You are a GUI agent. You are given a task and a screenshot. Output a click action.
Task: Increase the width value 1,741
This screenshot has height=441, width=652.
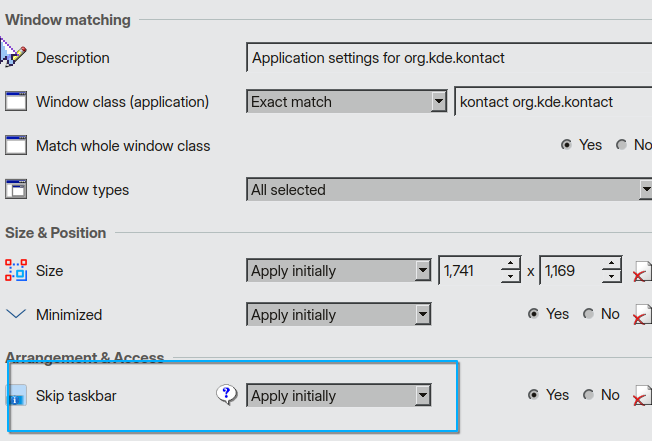pos(510,264)
